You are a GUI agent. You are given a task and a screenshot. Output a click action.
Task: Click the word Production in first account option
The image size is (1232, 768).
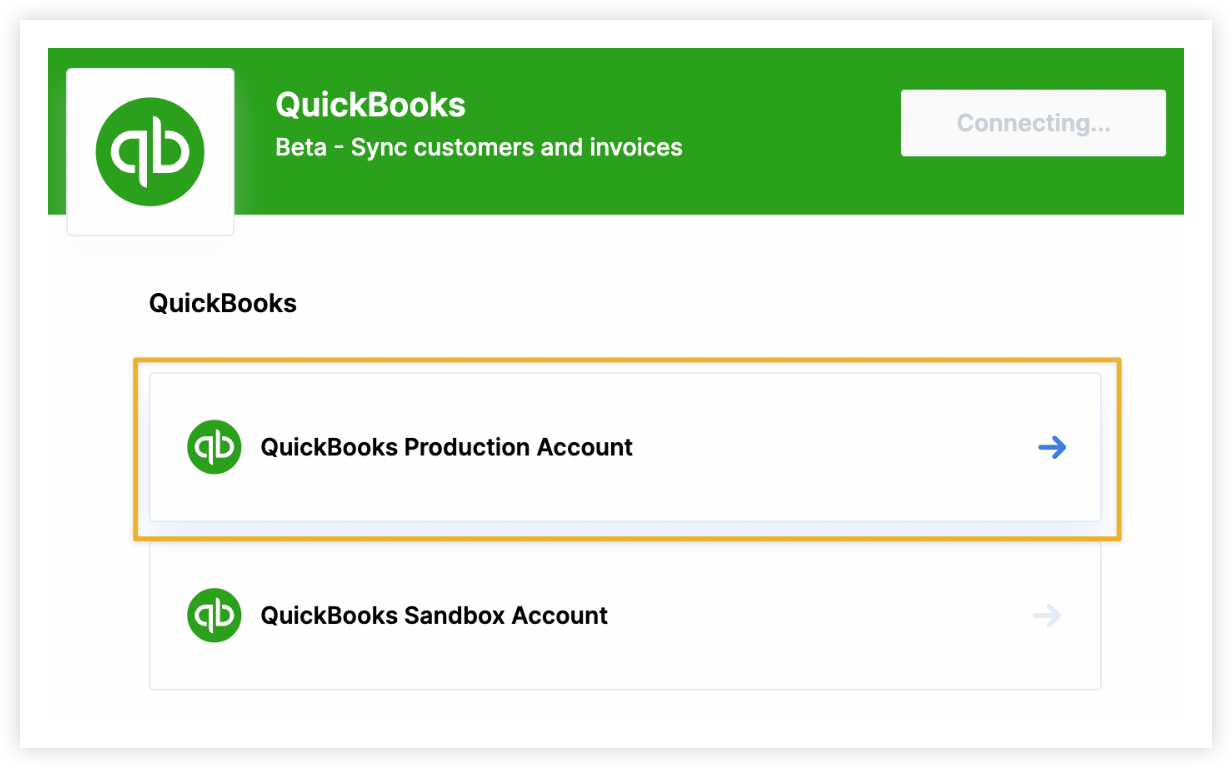coord(466,447)
